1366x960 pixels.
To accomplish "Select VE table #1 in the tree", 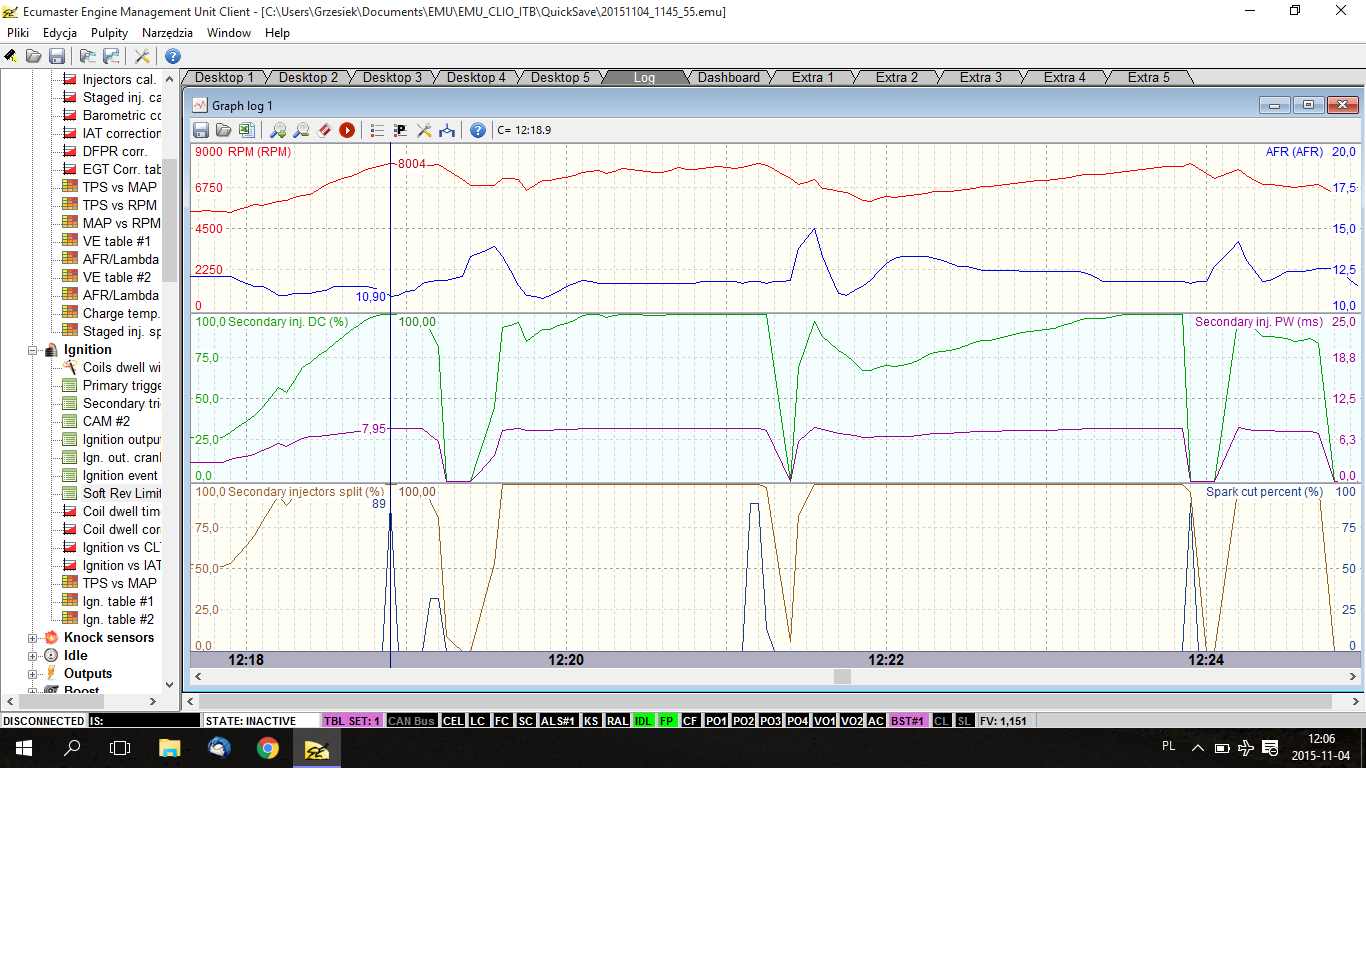I will tap(116, 242).
